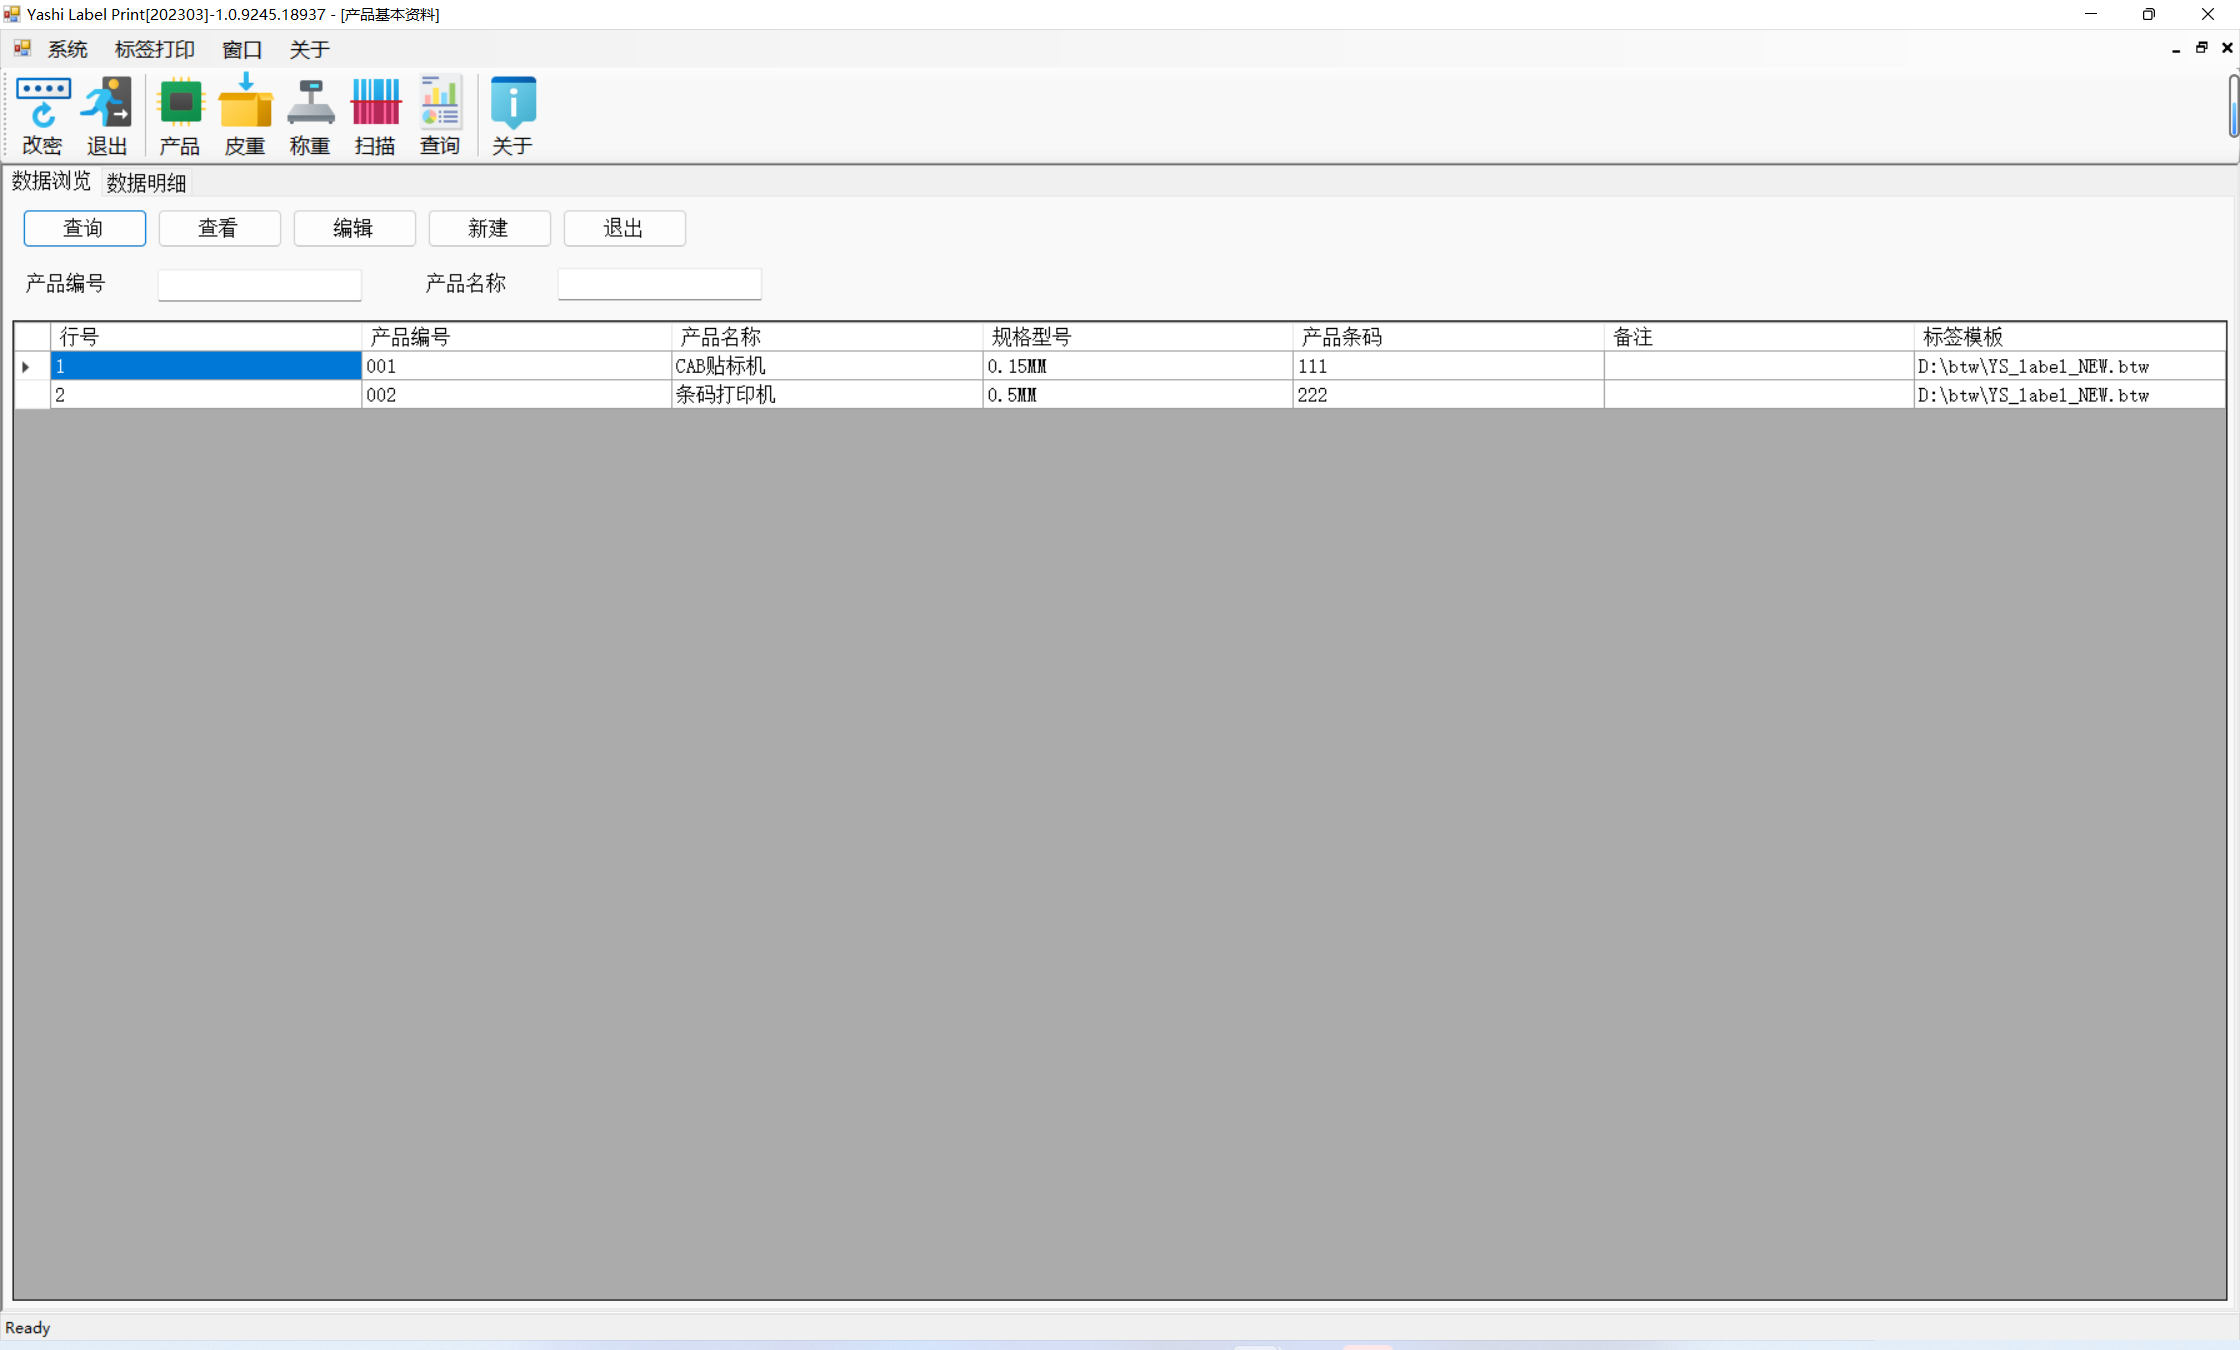Image resolution: width=2240 pixels, height=1350 pixels.
Task: Open the 查询 report toolbar icon
Action: pos(440,116)
